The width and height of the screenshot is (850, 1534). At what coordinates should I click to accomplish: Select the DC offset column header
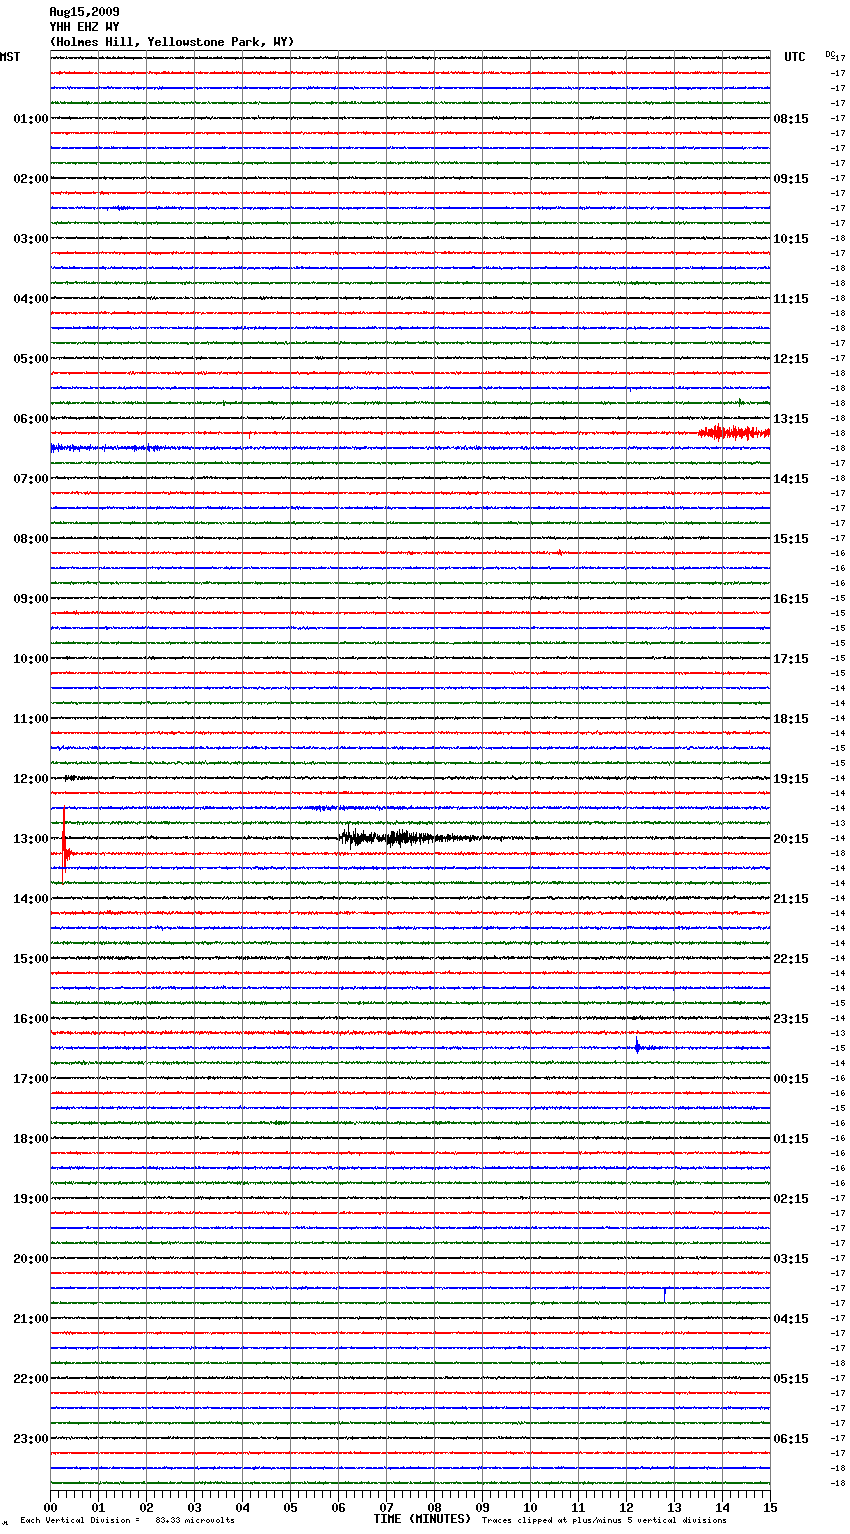[830, 54]
